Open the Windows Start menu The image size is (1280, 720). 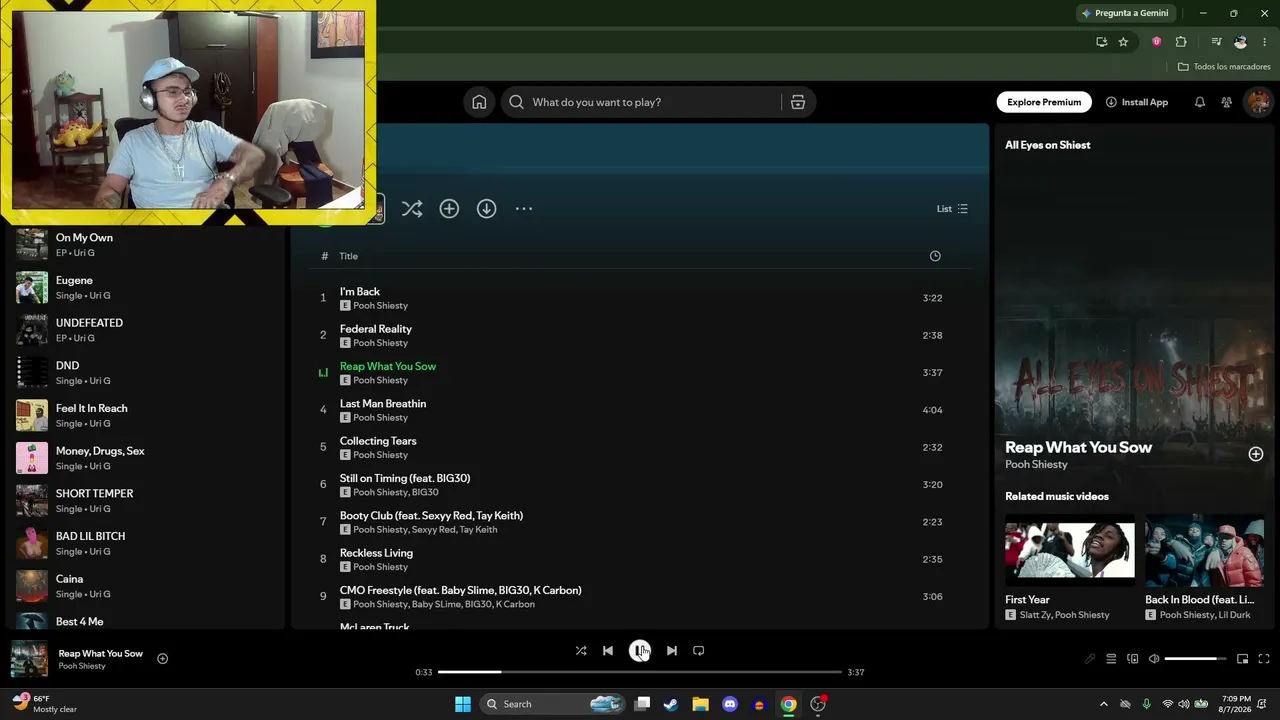pos(463,704)
